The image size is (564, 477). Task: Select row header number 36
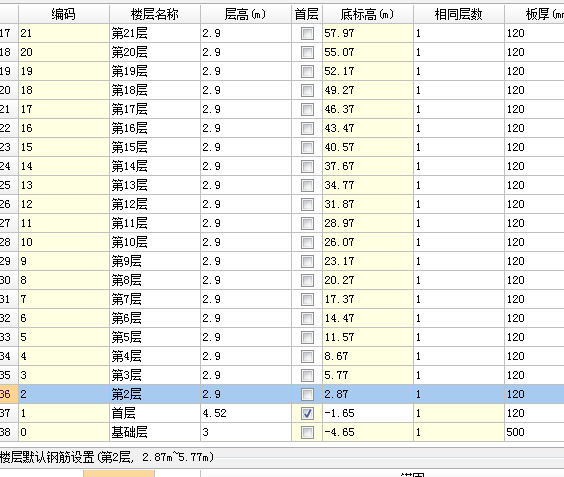(x=9, y=394)
